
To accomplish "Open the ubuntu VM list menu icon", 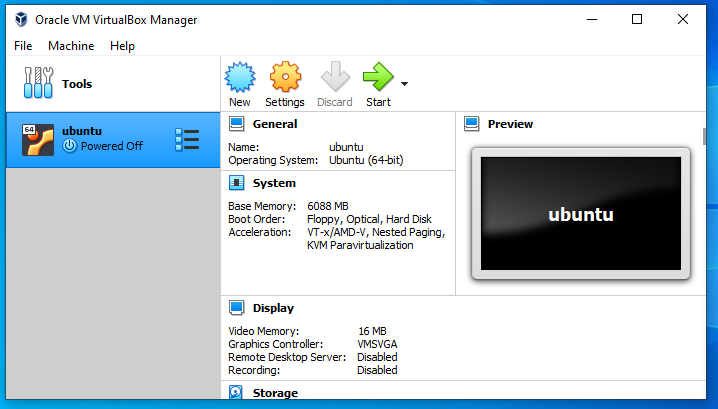I will tap(187, 140).
